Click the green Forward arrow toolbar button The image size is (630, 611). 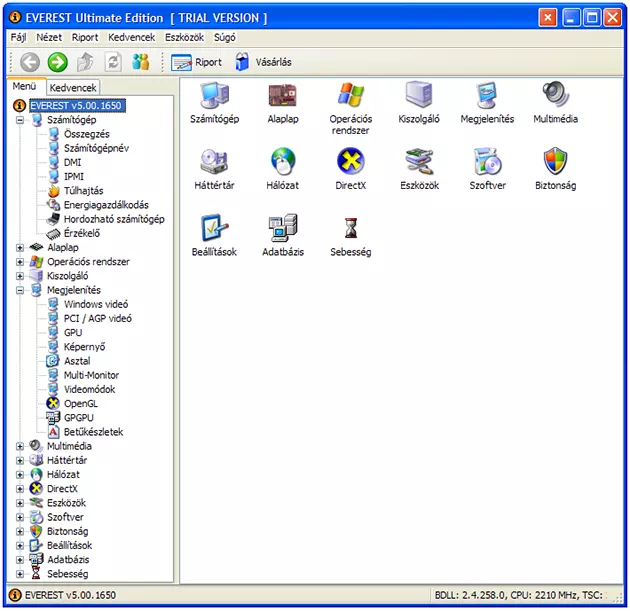(x=57, y=62)
